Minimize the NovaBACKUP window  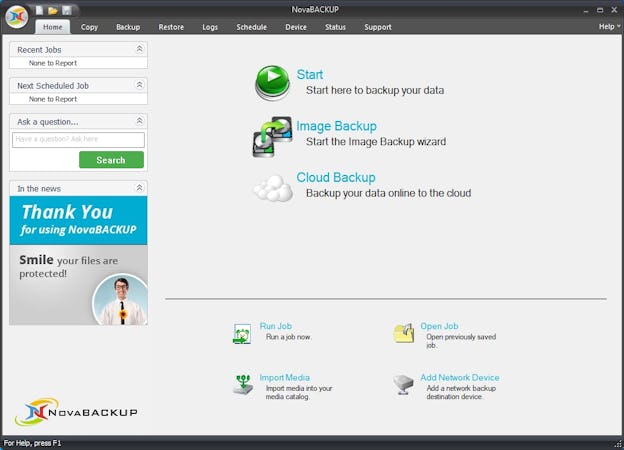coord(586,10)
